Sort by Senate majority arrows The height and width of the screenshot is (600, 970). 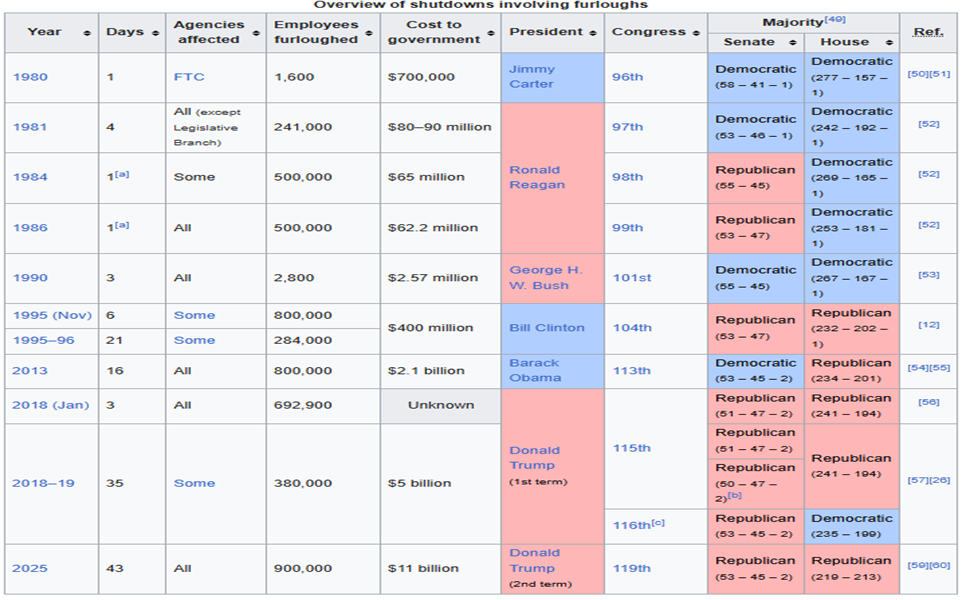tap(793, 43)
